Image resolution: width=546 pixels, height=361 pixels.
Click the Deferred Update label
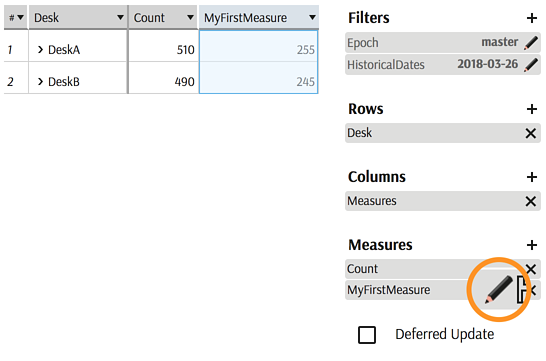[x=445, y=334]
